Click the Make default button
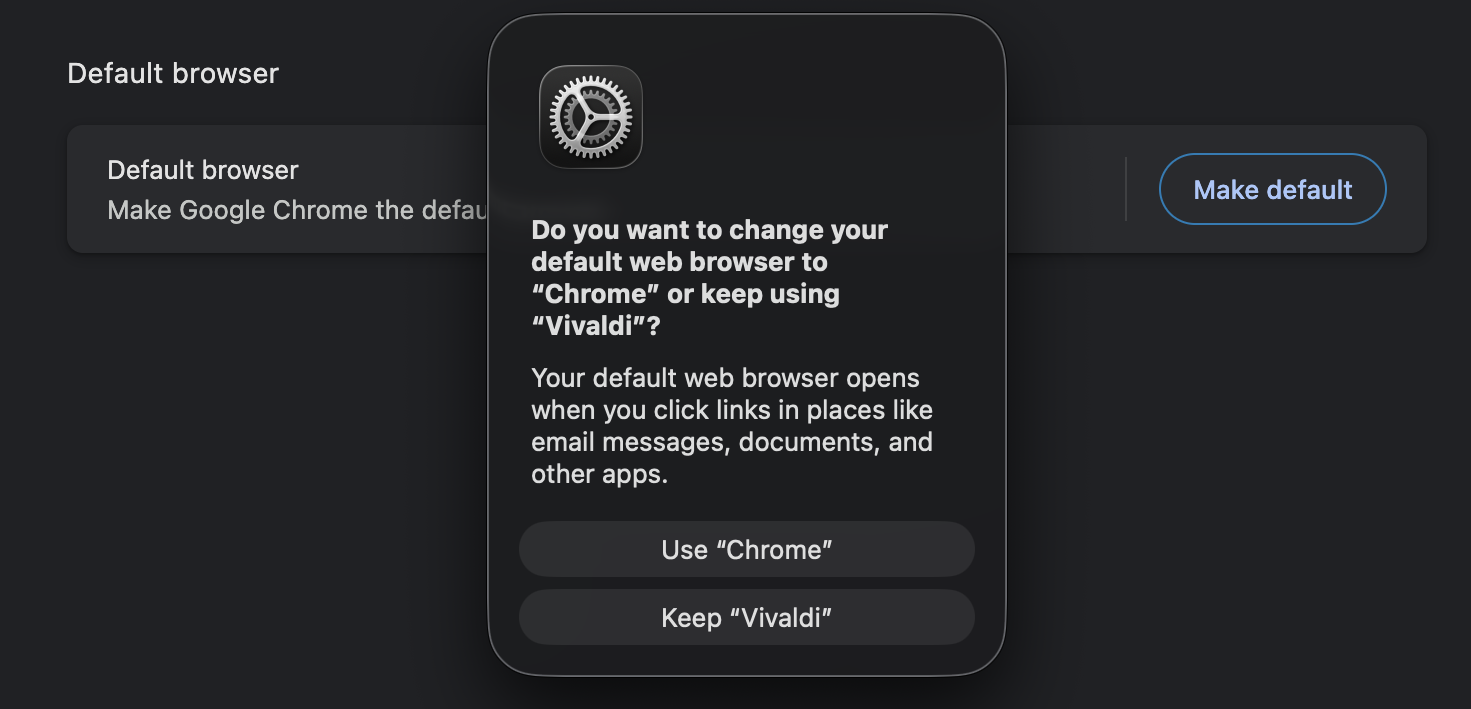1471x709 pixels. tap(1271, 189)
